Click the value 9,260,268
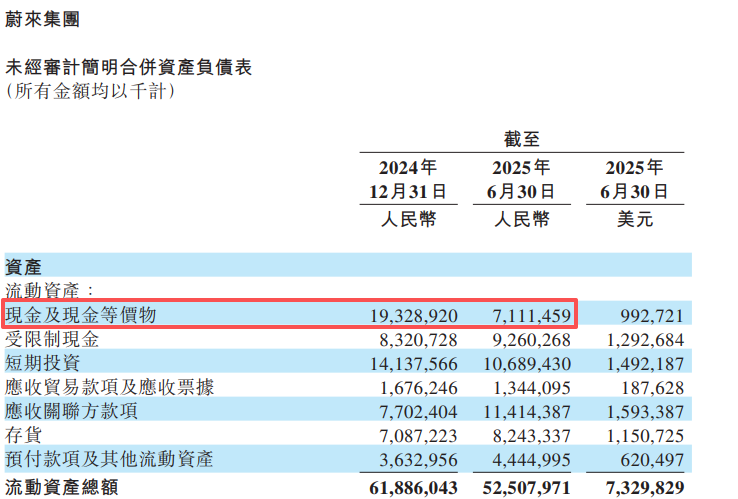This screenshot has width=738, height=499. pyautogui.click(x=532, y=340)
